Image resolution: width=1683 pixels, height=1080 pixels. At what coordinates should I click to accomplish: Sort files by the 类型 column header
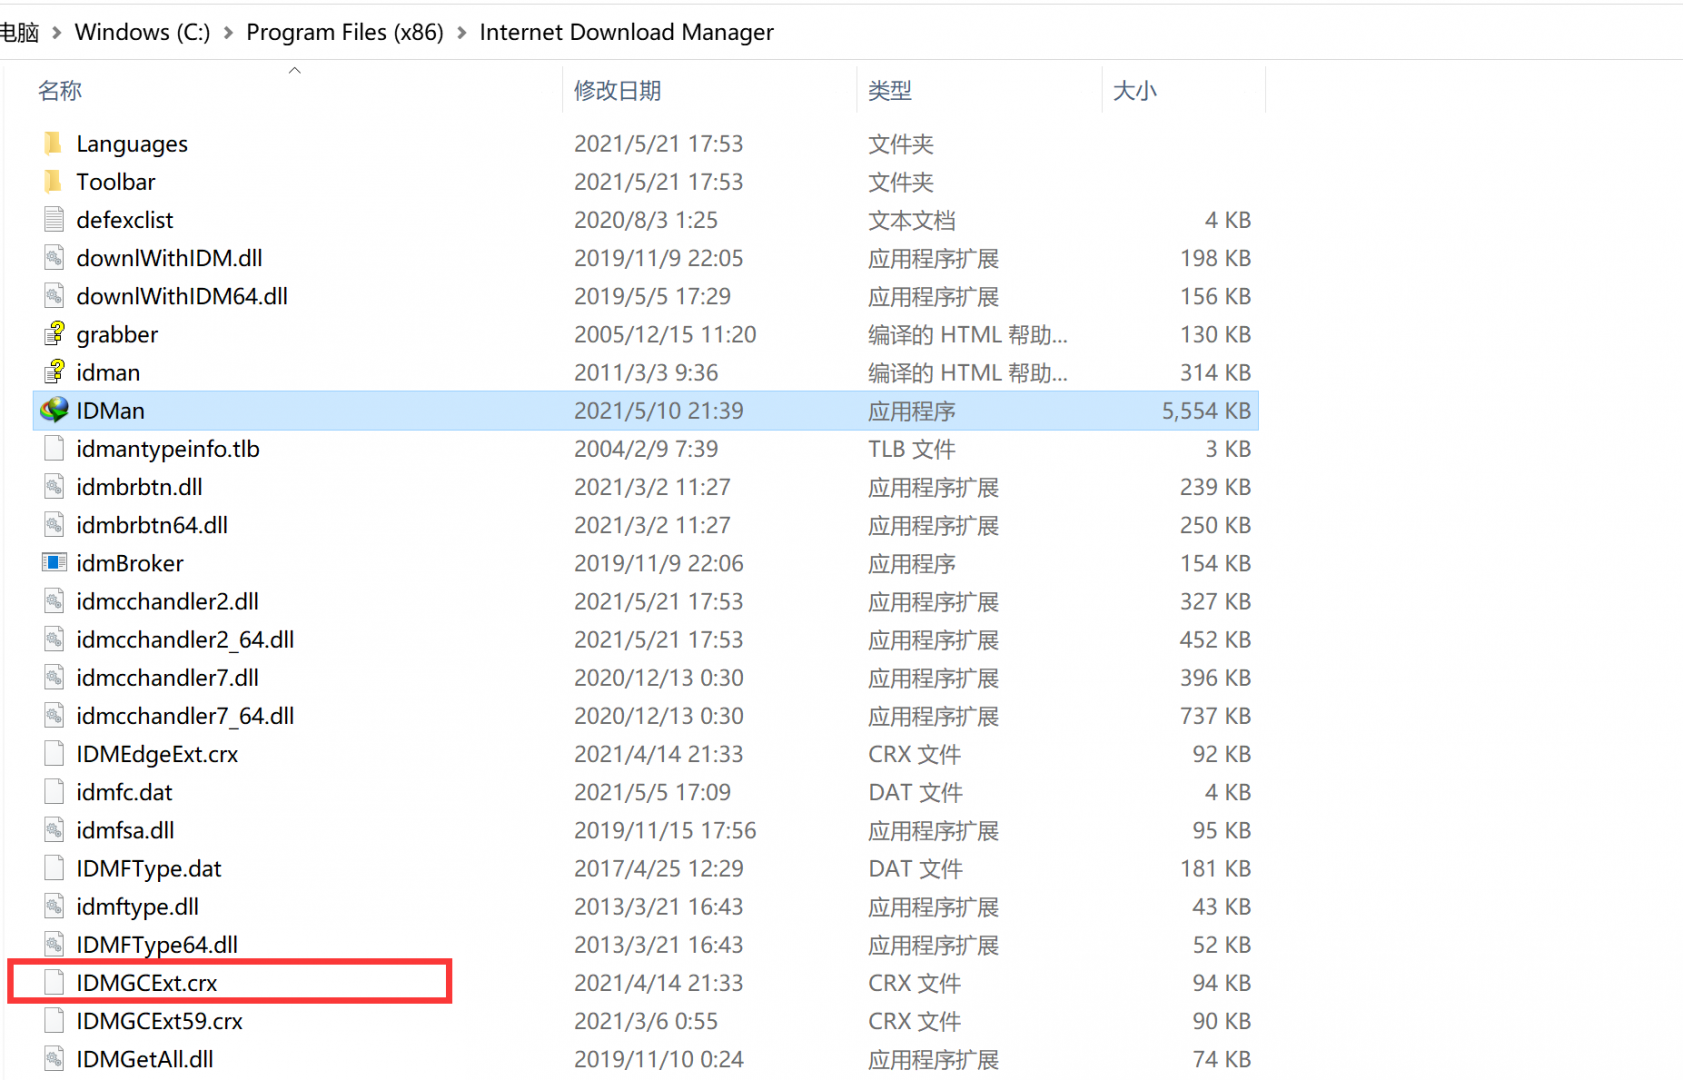(x=890, y=91)
